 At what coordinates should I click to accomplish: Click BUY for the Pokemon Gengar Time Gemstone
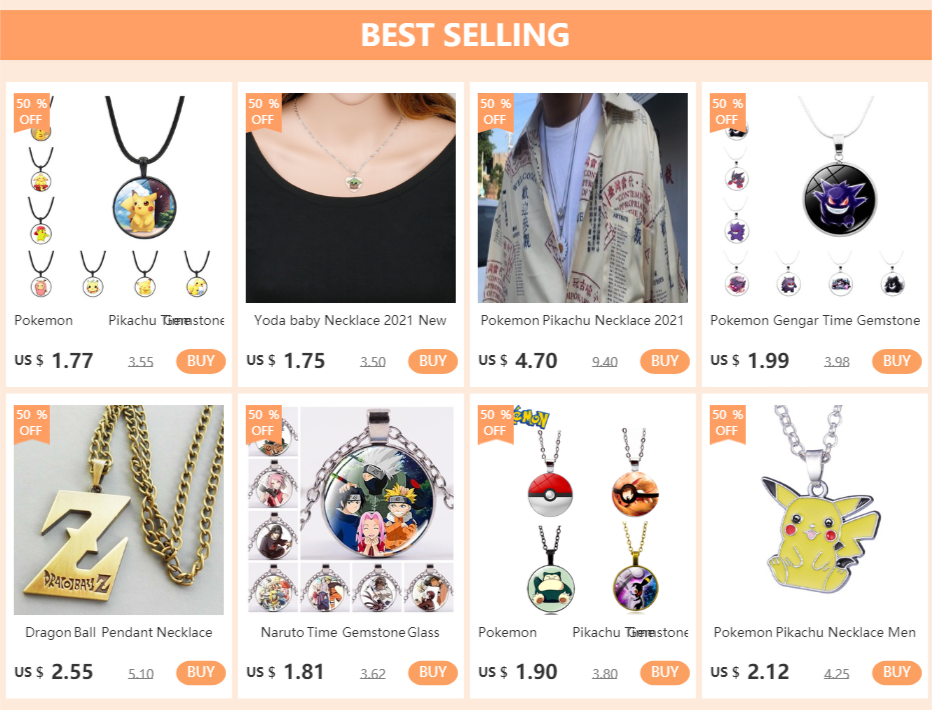[896, 361]
